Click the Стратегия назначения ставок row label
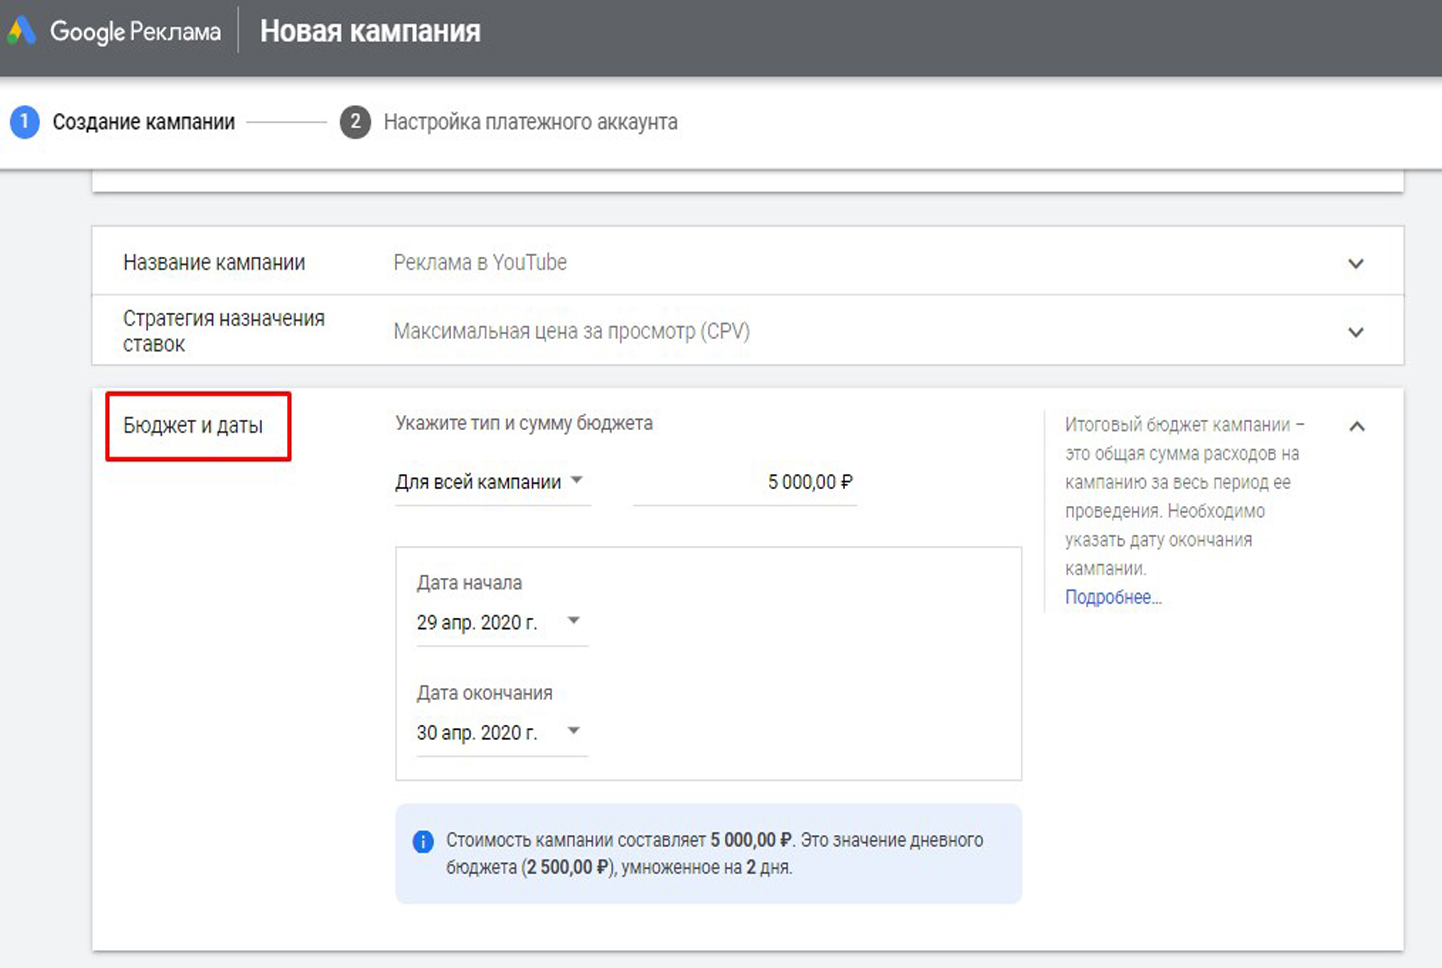This screenshot has height=968, width=1442. click(x=223, y=331)
